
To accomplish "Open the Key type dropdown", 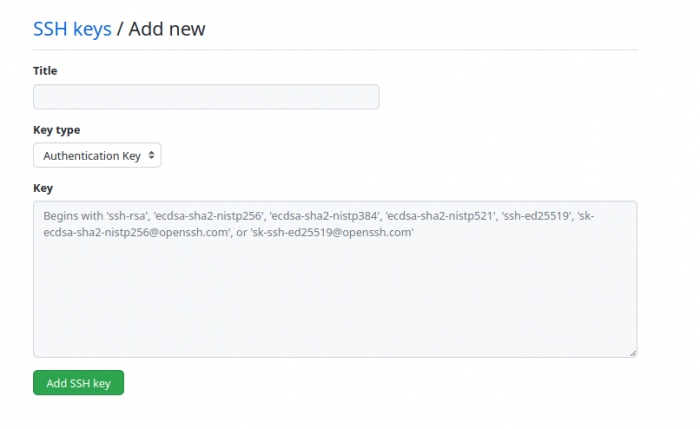I will (x=97, y=155).
